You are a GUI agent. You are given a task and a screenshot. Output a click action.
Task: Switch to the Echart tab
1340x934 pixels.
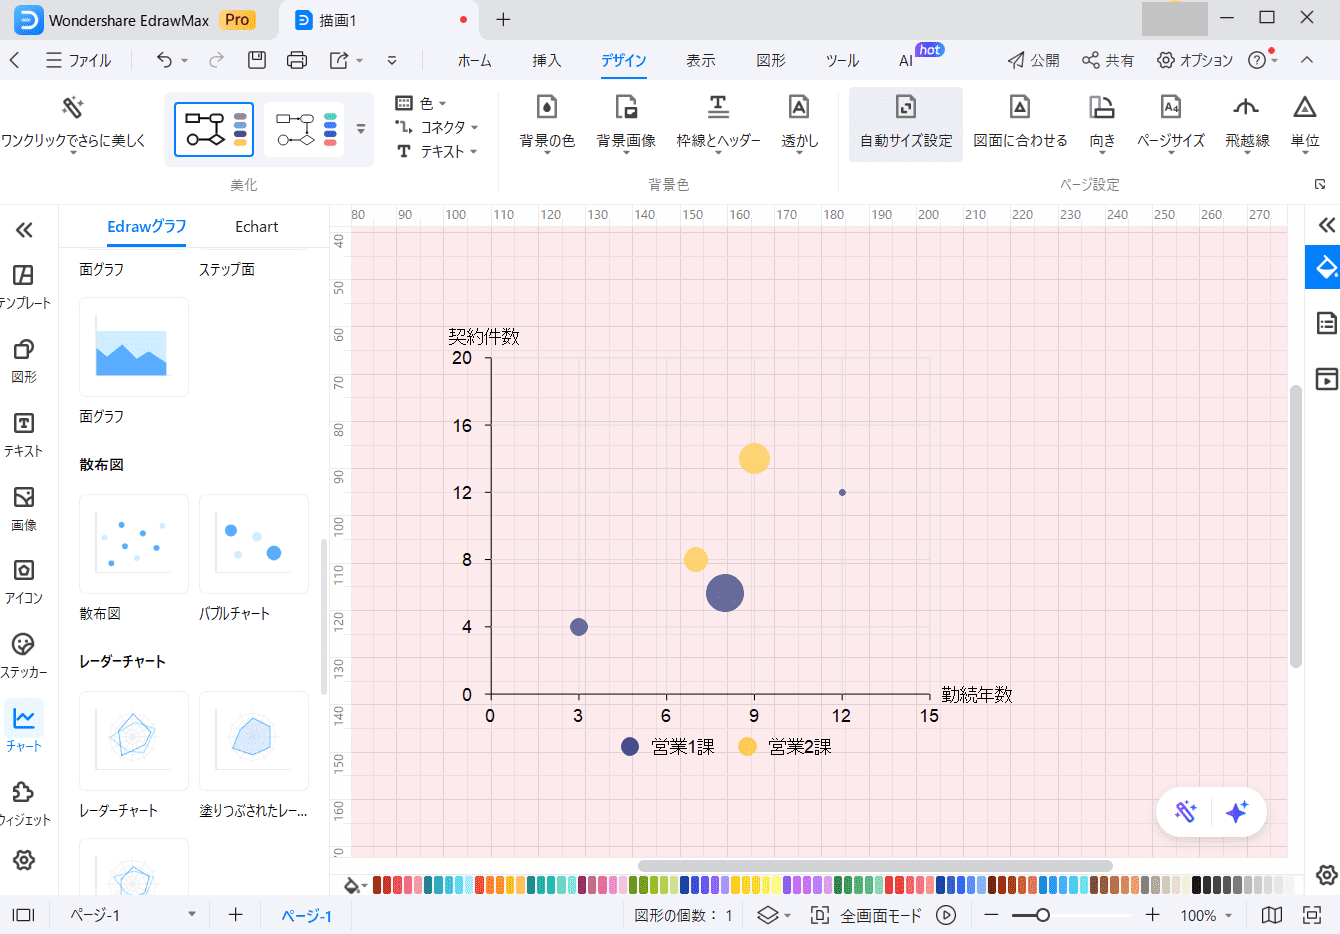(256, 227)
